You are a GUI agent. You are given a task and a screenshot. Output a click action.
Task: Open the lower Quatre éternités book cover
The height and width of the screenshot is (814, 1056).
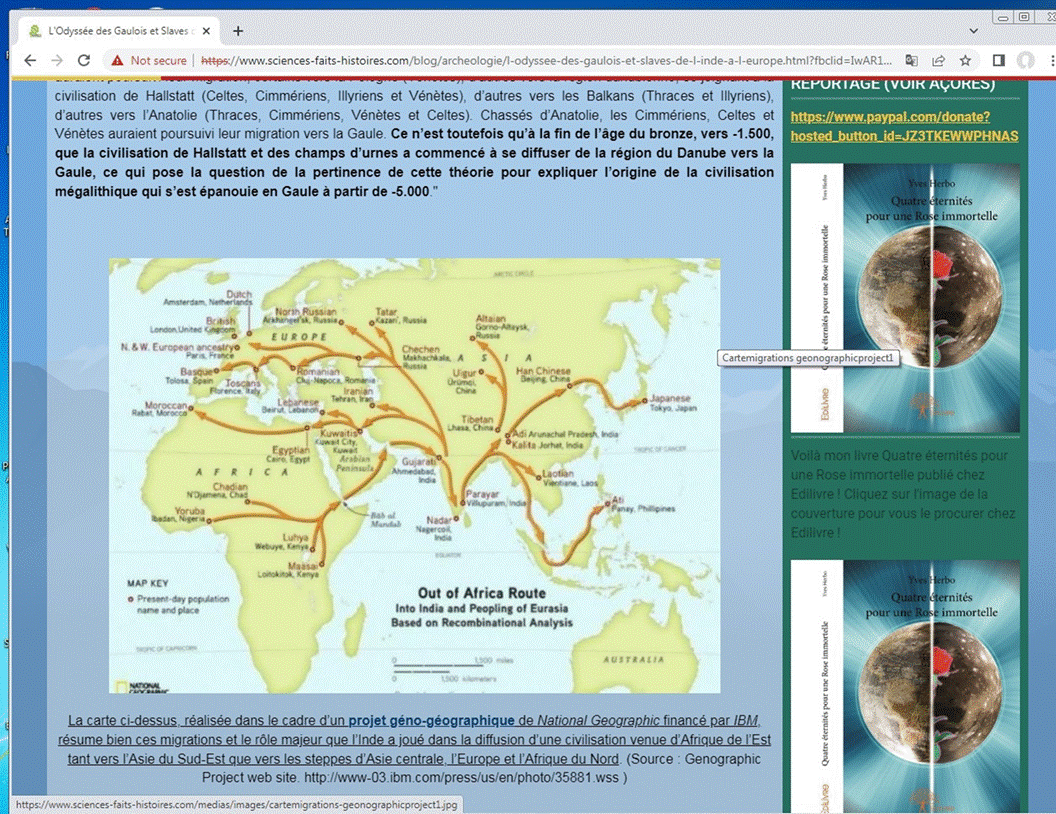pos(905,686)
